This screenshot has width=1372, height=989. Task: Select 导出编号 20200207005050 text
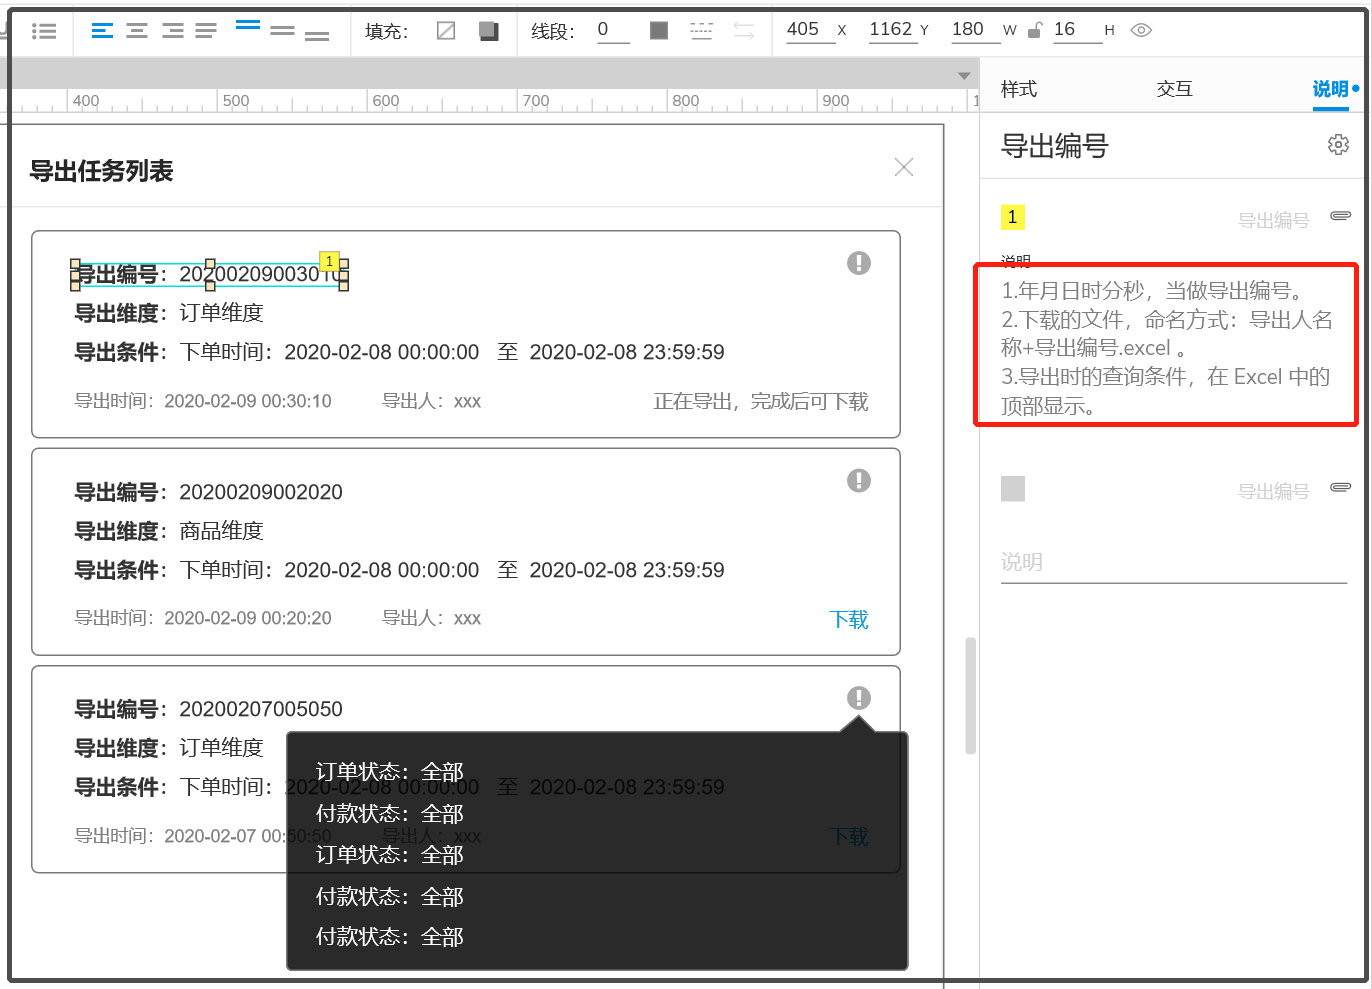pos(209,709)
